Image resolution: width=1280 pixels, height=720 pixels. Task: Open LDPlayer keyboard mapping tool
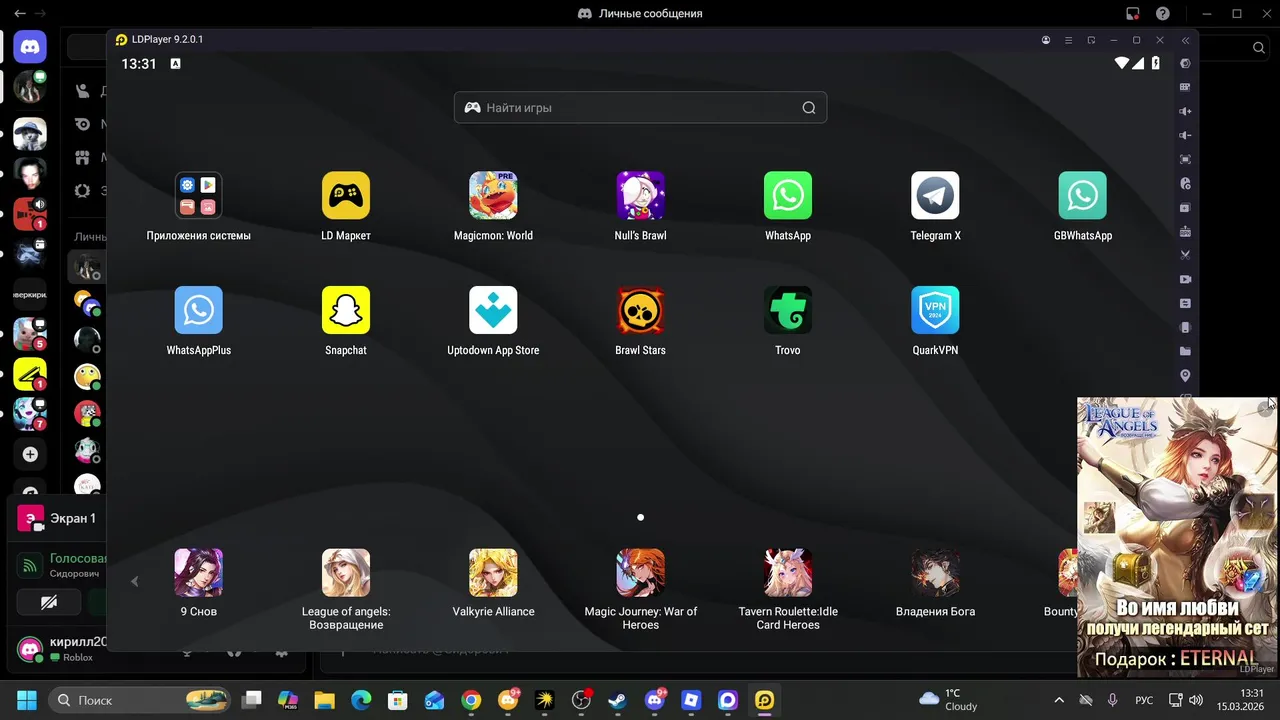pyautogui.click(x=1185, y=87)
